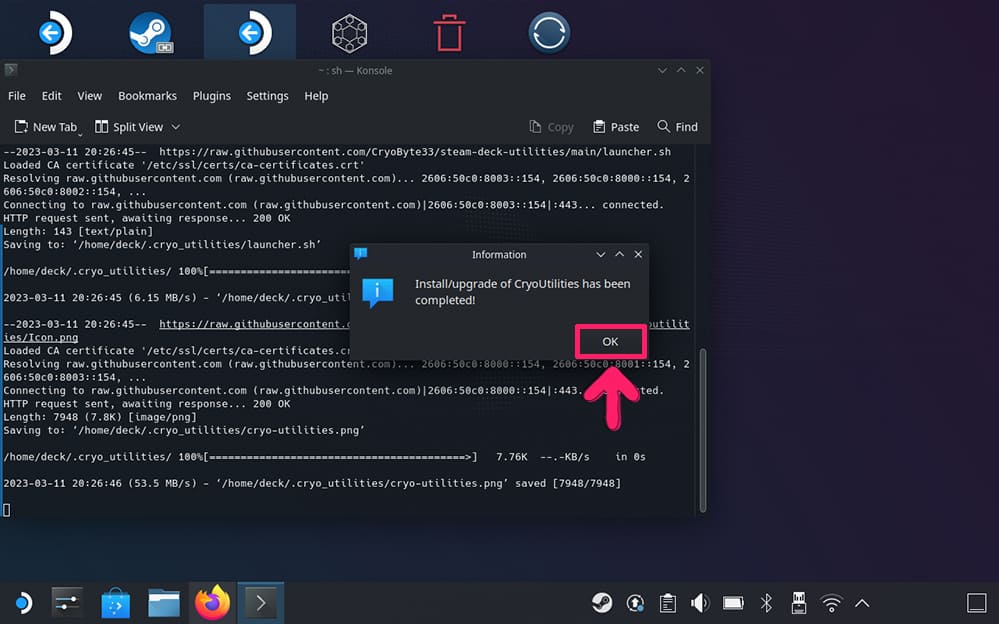
Task: Click the Copy toolbar button
Action: (x=551, y=127)
